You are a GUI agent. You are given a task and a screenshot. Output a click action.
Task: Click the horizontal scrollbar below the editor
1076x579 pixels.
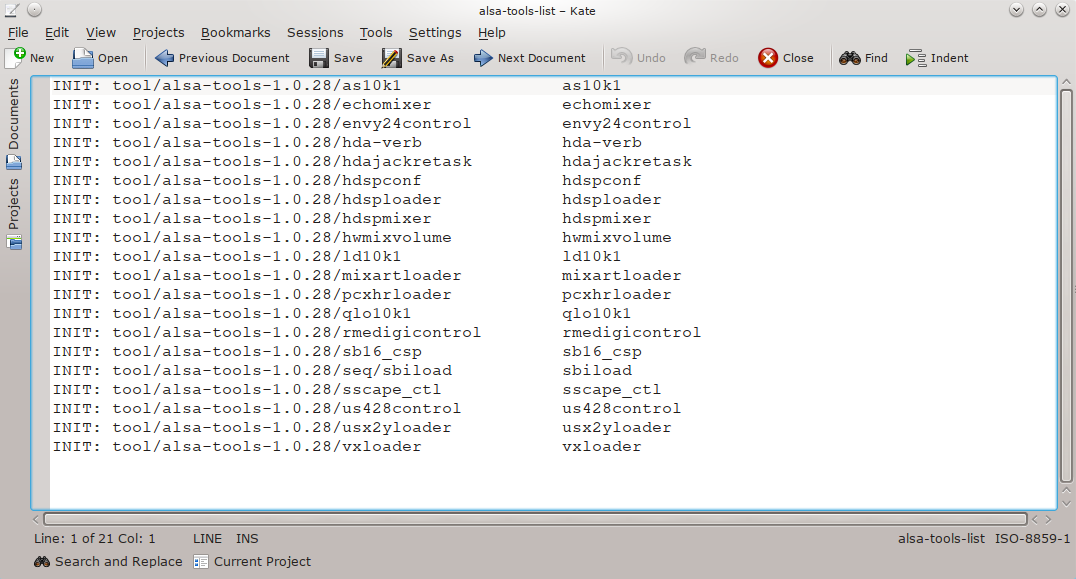click(535, 519)
